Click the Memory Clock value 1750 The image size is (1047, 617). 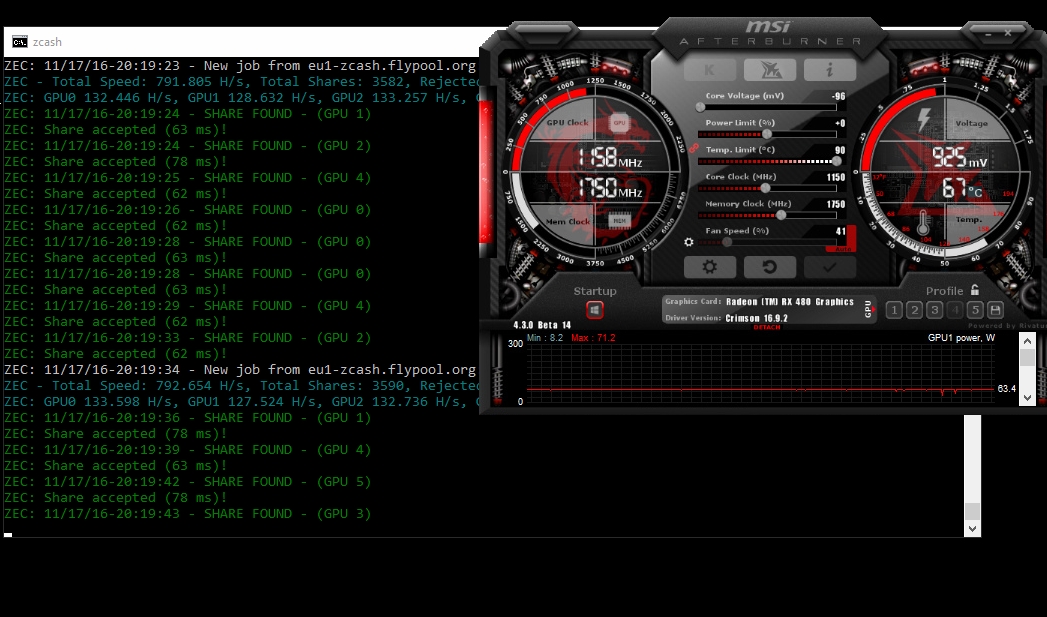[836, 204]
